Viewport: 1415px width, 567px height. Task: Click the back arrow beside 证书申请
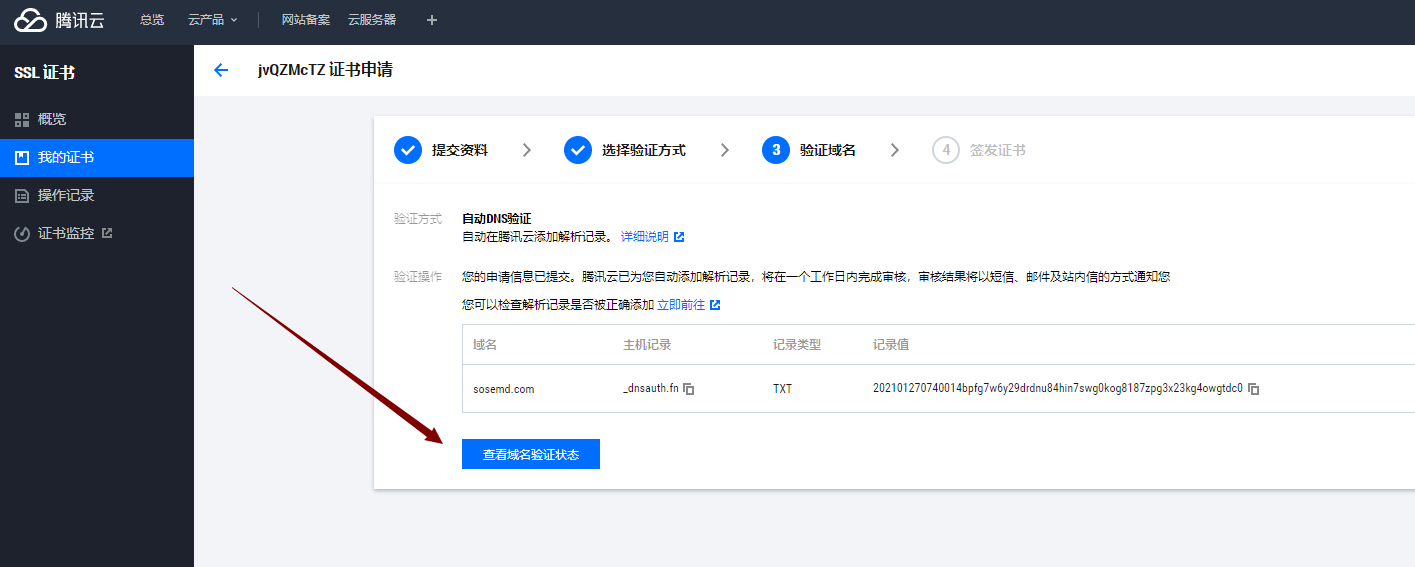[x=221, y=70]
